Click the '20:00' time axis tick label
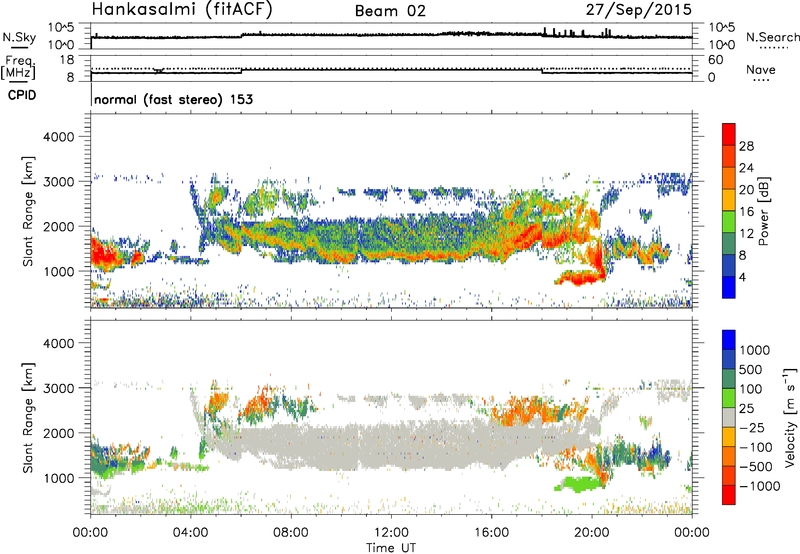Screen dimensions: 800x554 (x=592, y=533)
